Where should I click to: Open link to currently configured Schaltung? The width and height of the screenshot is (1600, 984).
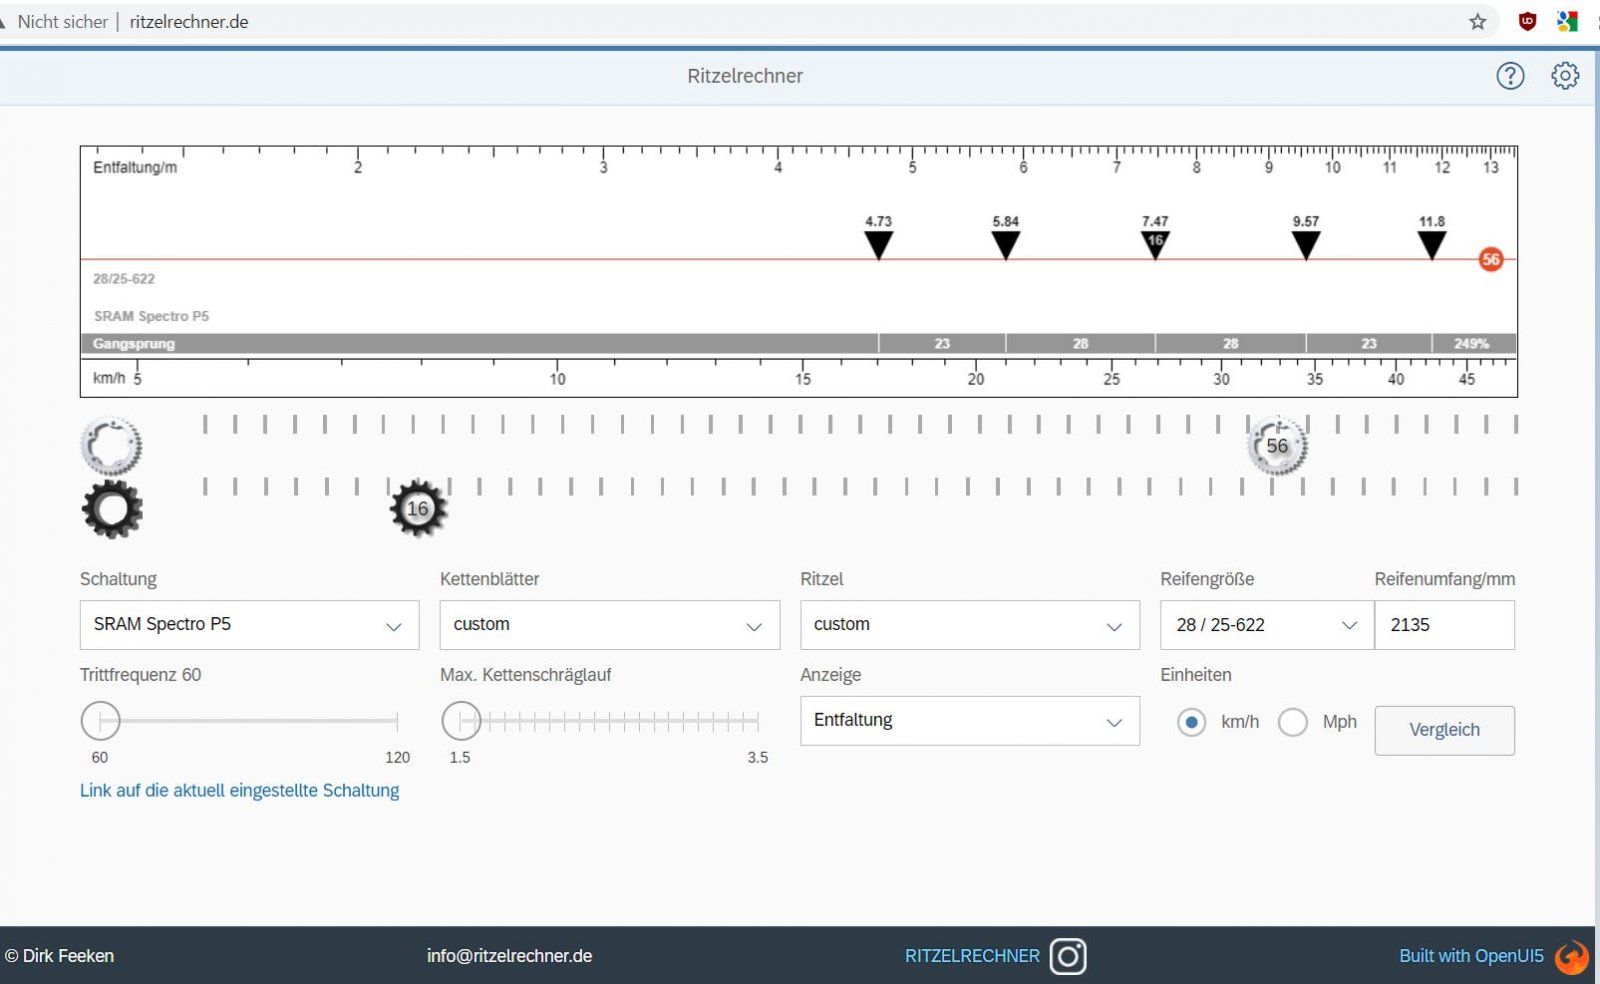(x=239, y=791)
